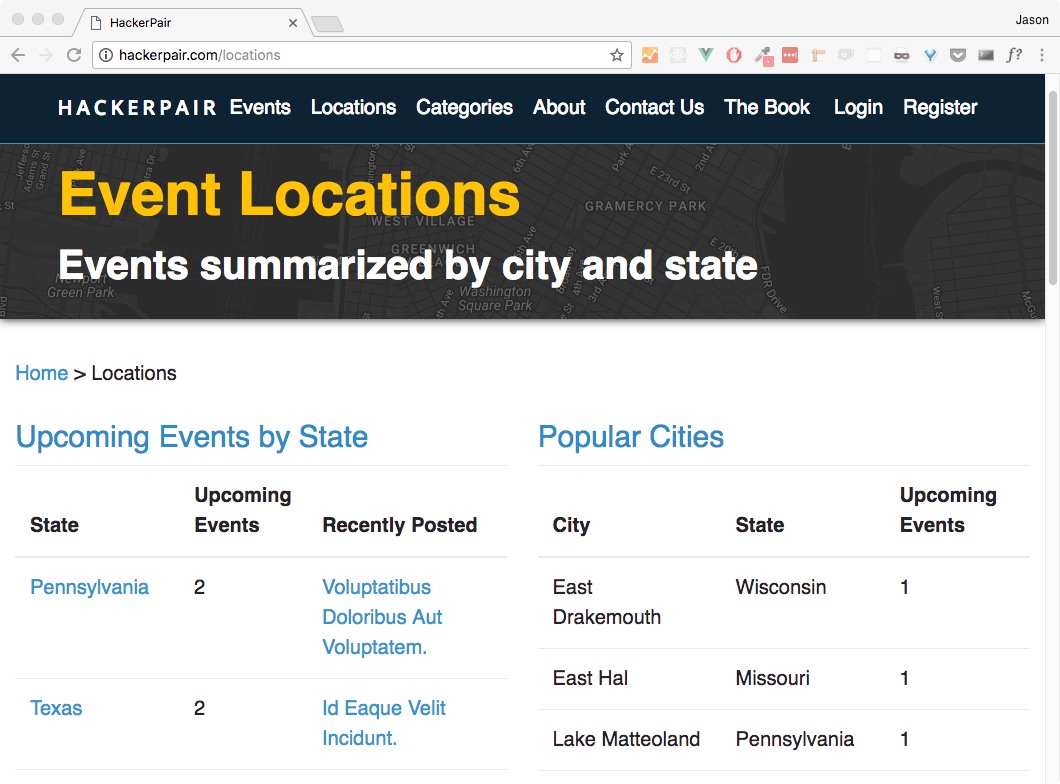Save page to Pocket extension
This screenshot has height=784, width=1060.
click(x=958, y=55)
